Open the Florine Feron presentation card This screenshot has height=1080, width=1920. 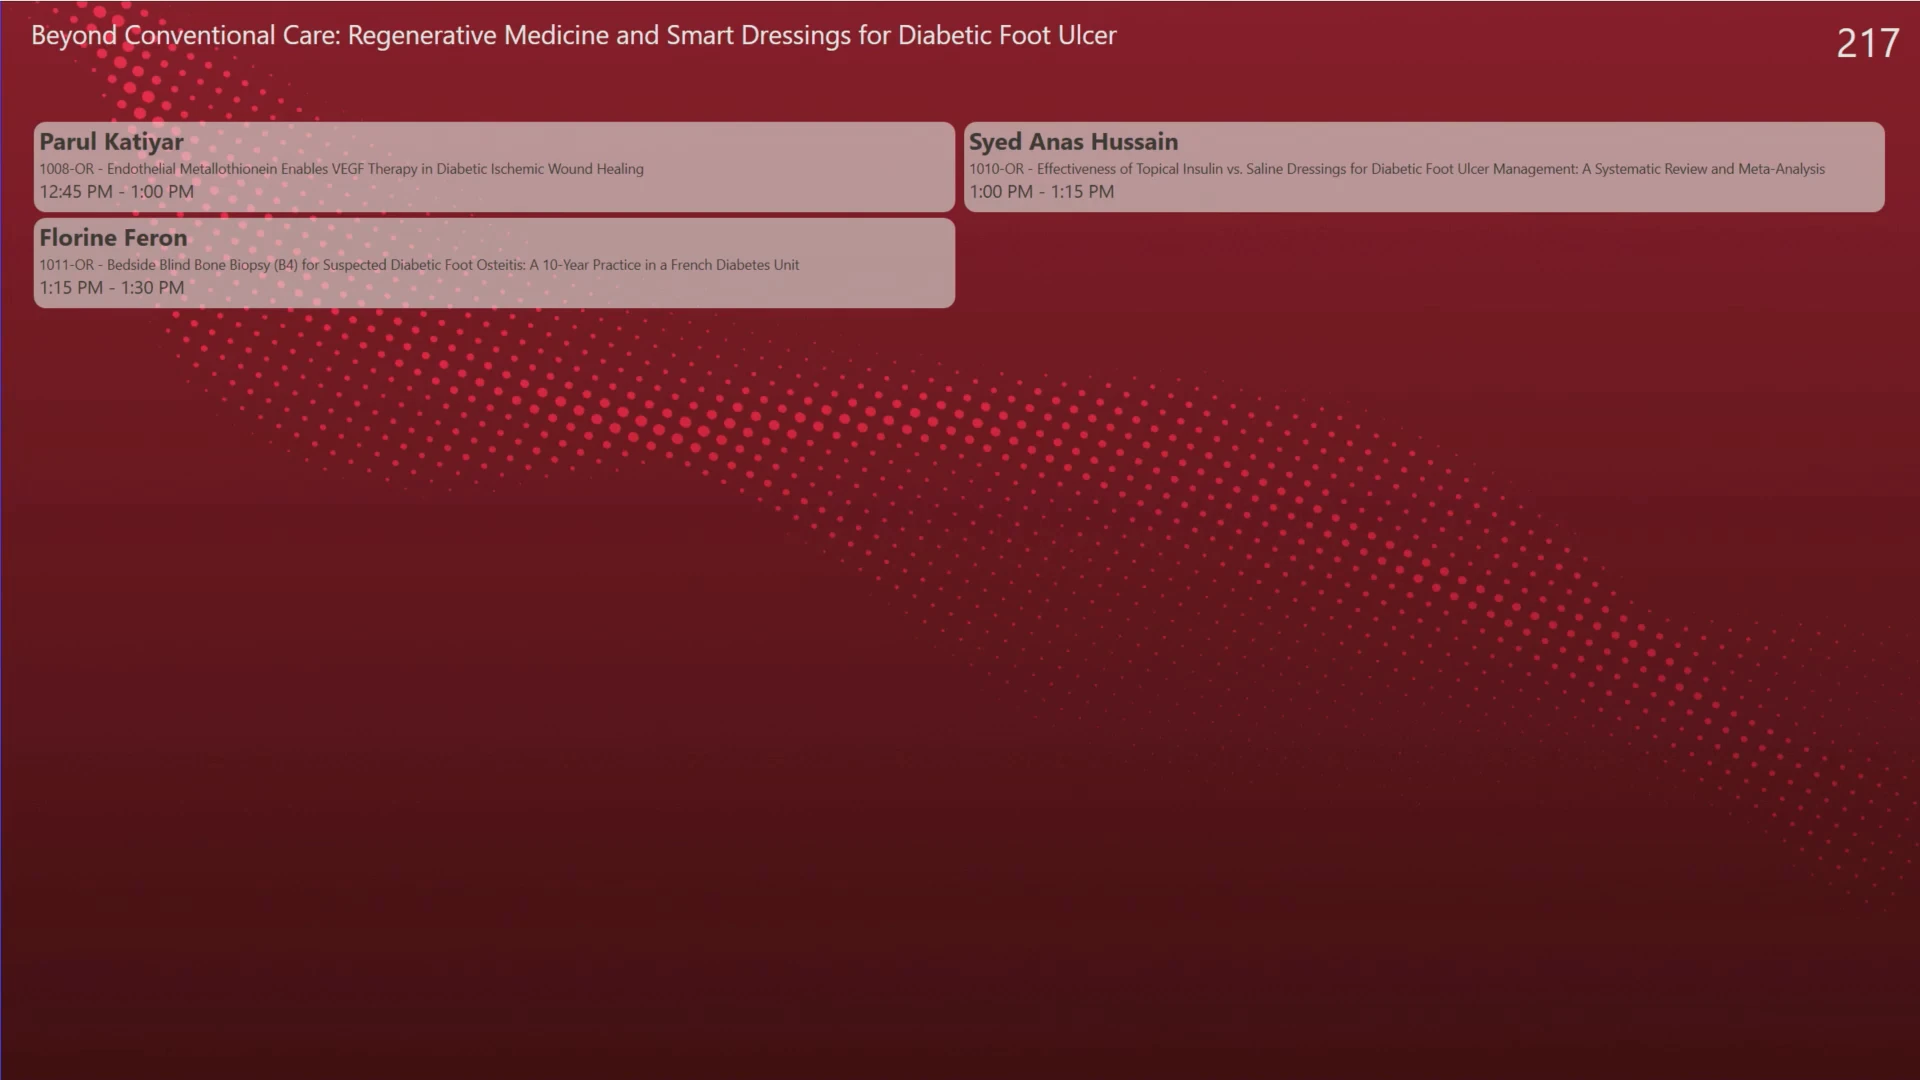(x=494, y=263)
